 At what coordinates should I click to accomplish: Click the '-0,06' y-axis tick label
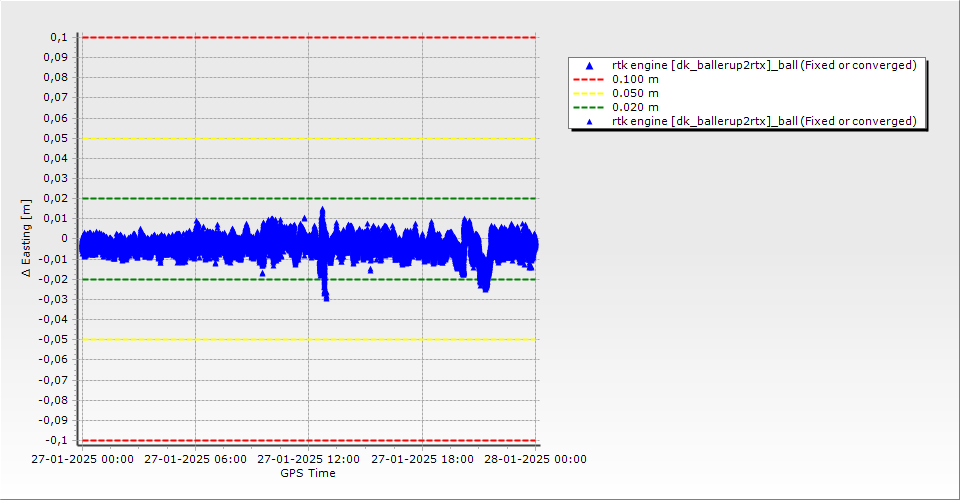[x=53, y=359]
